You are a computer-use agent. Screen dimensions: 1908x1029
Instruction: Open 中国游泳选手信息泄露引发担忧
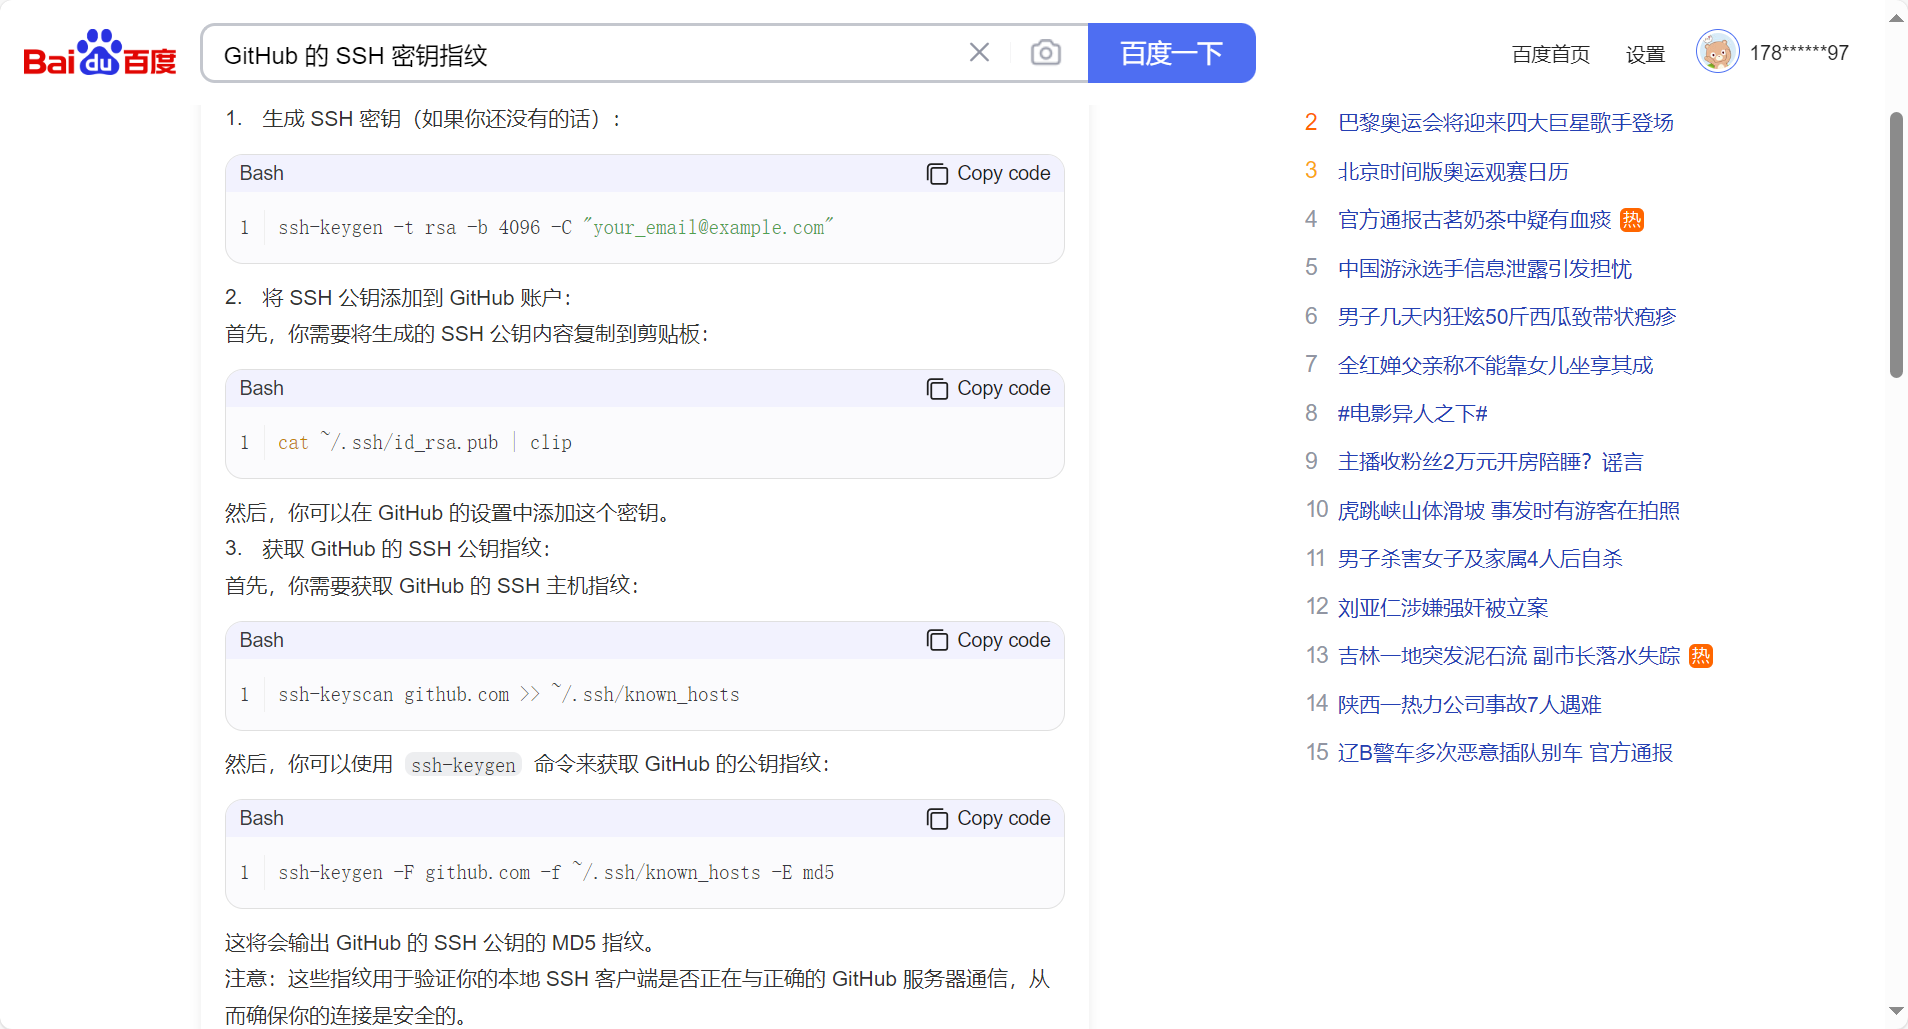[x=1484, y=269]
